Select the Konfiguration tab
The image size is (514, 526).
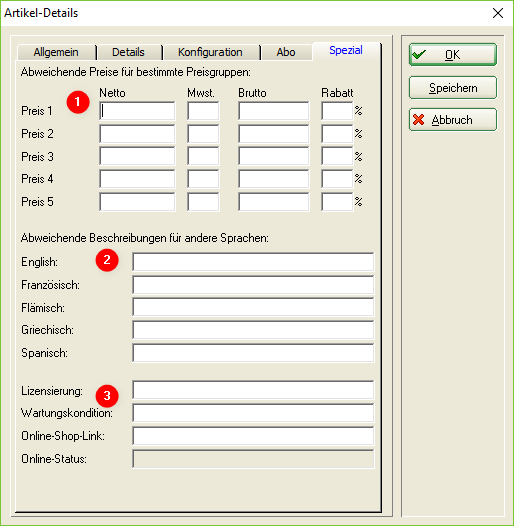pos(210,52)
